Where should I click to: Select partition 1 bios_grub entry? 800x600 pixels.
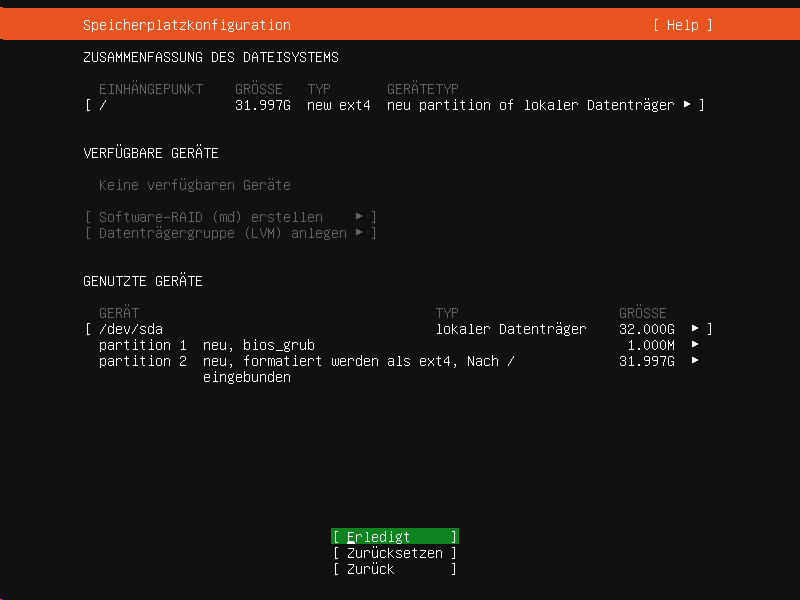[x=207, y=345]
